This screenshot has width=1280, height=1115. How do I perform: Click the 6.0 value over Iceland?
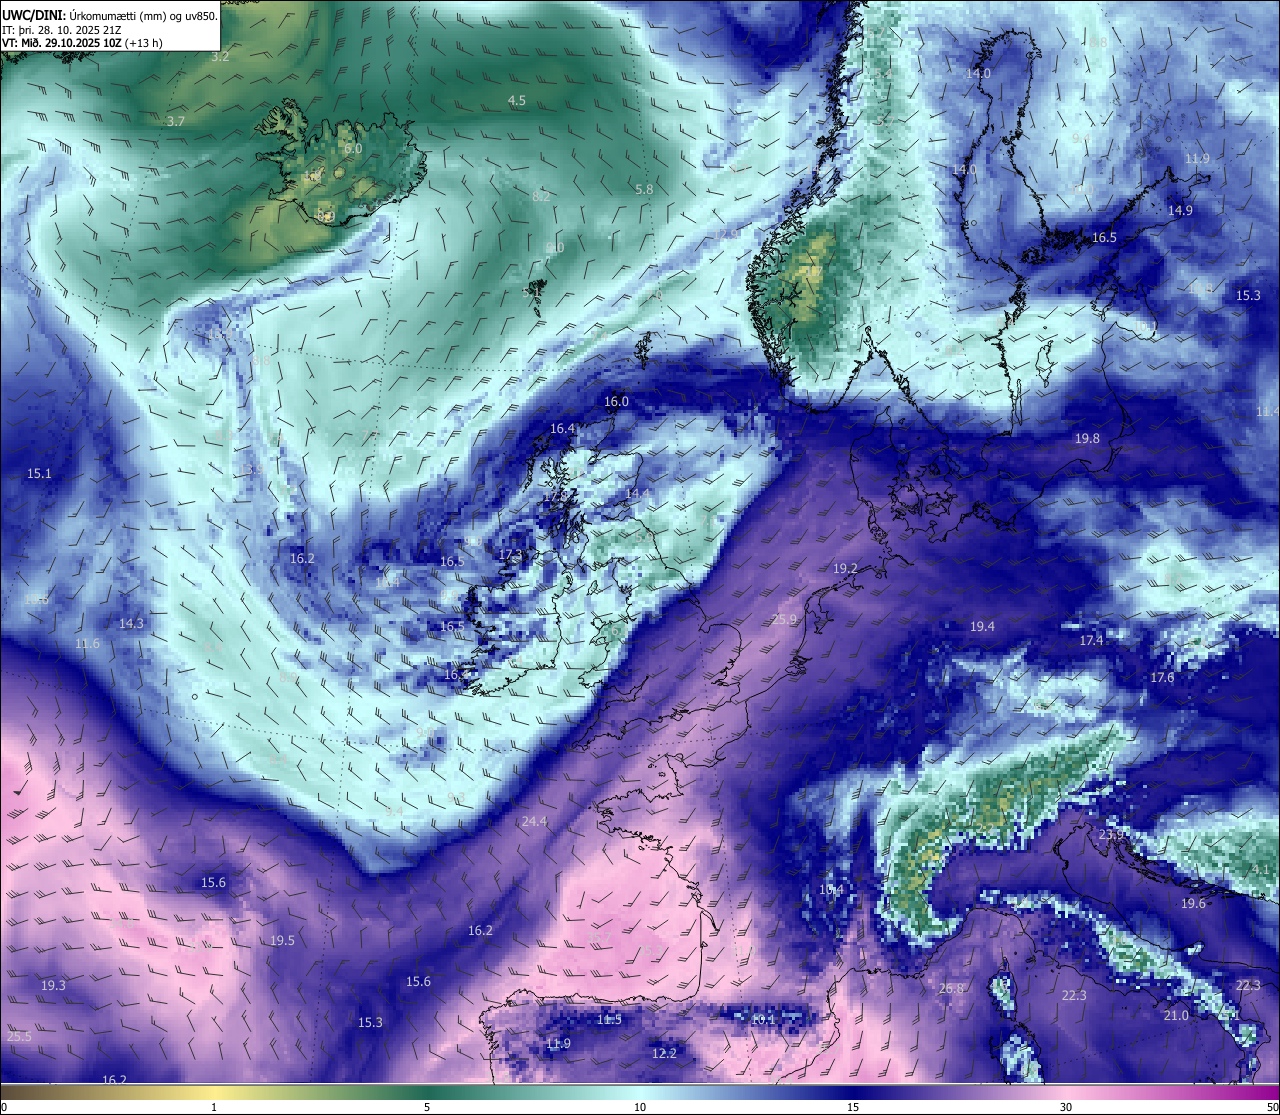tap(353, 148)
